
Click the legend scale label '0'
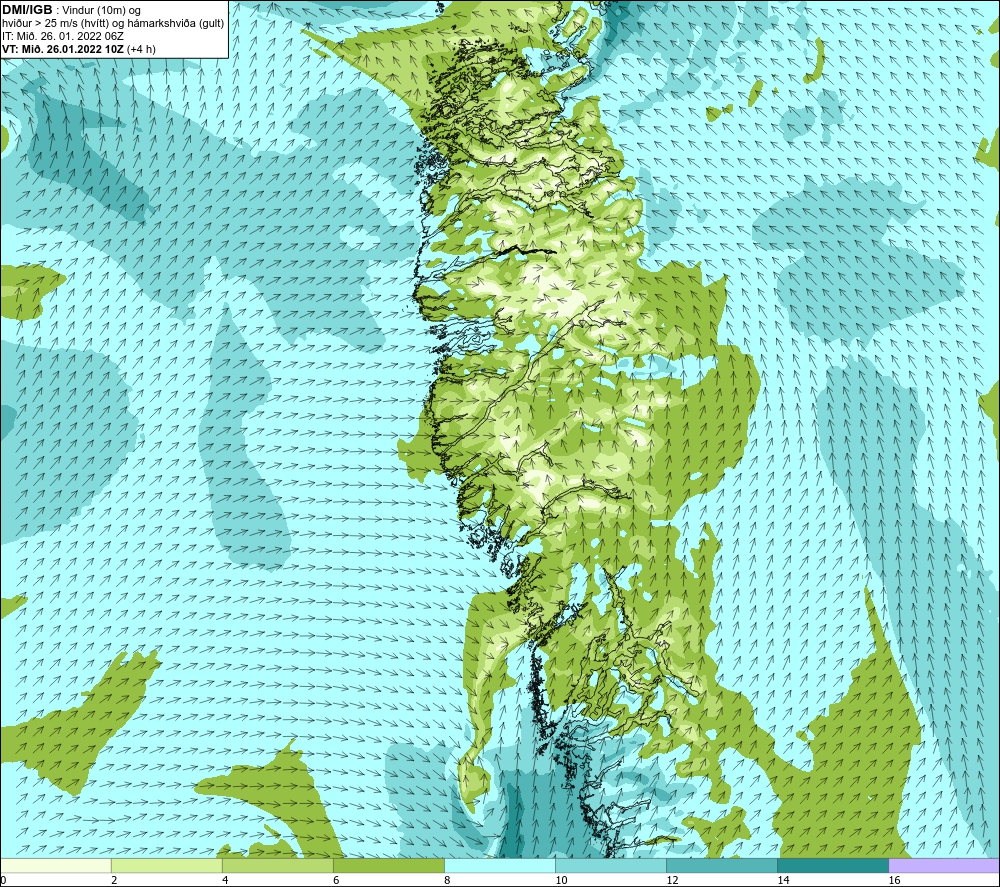tap(3, 880)
